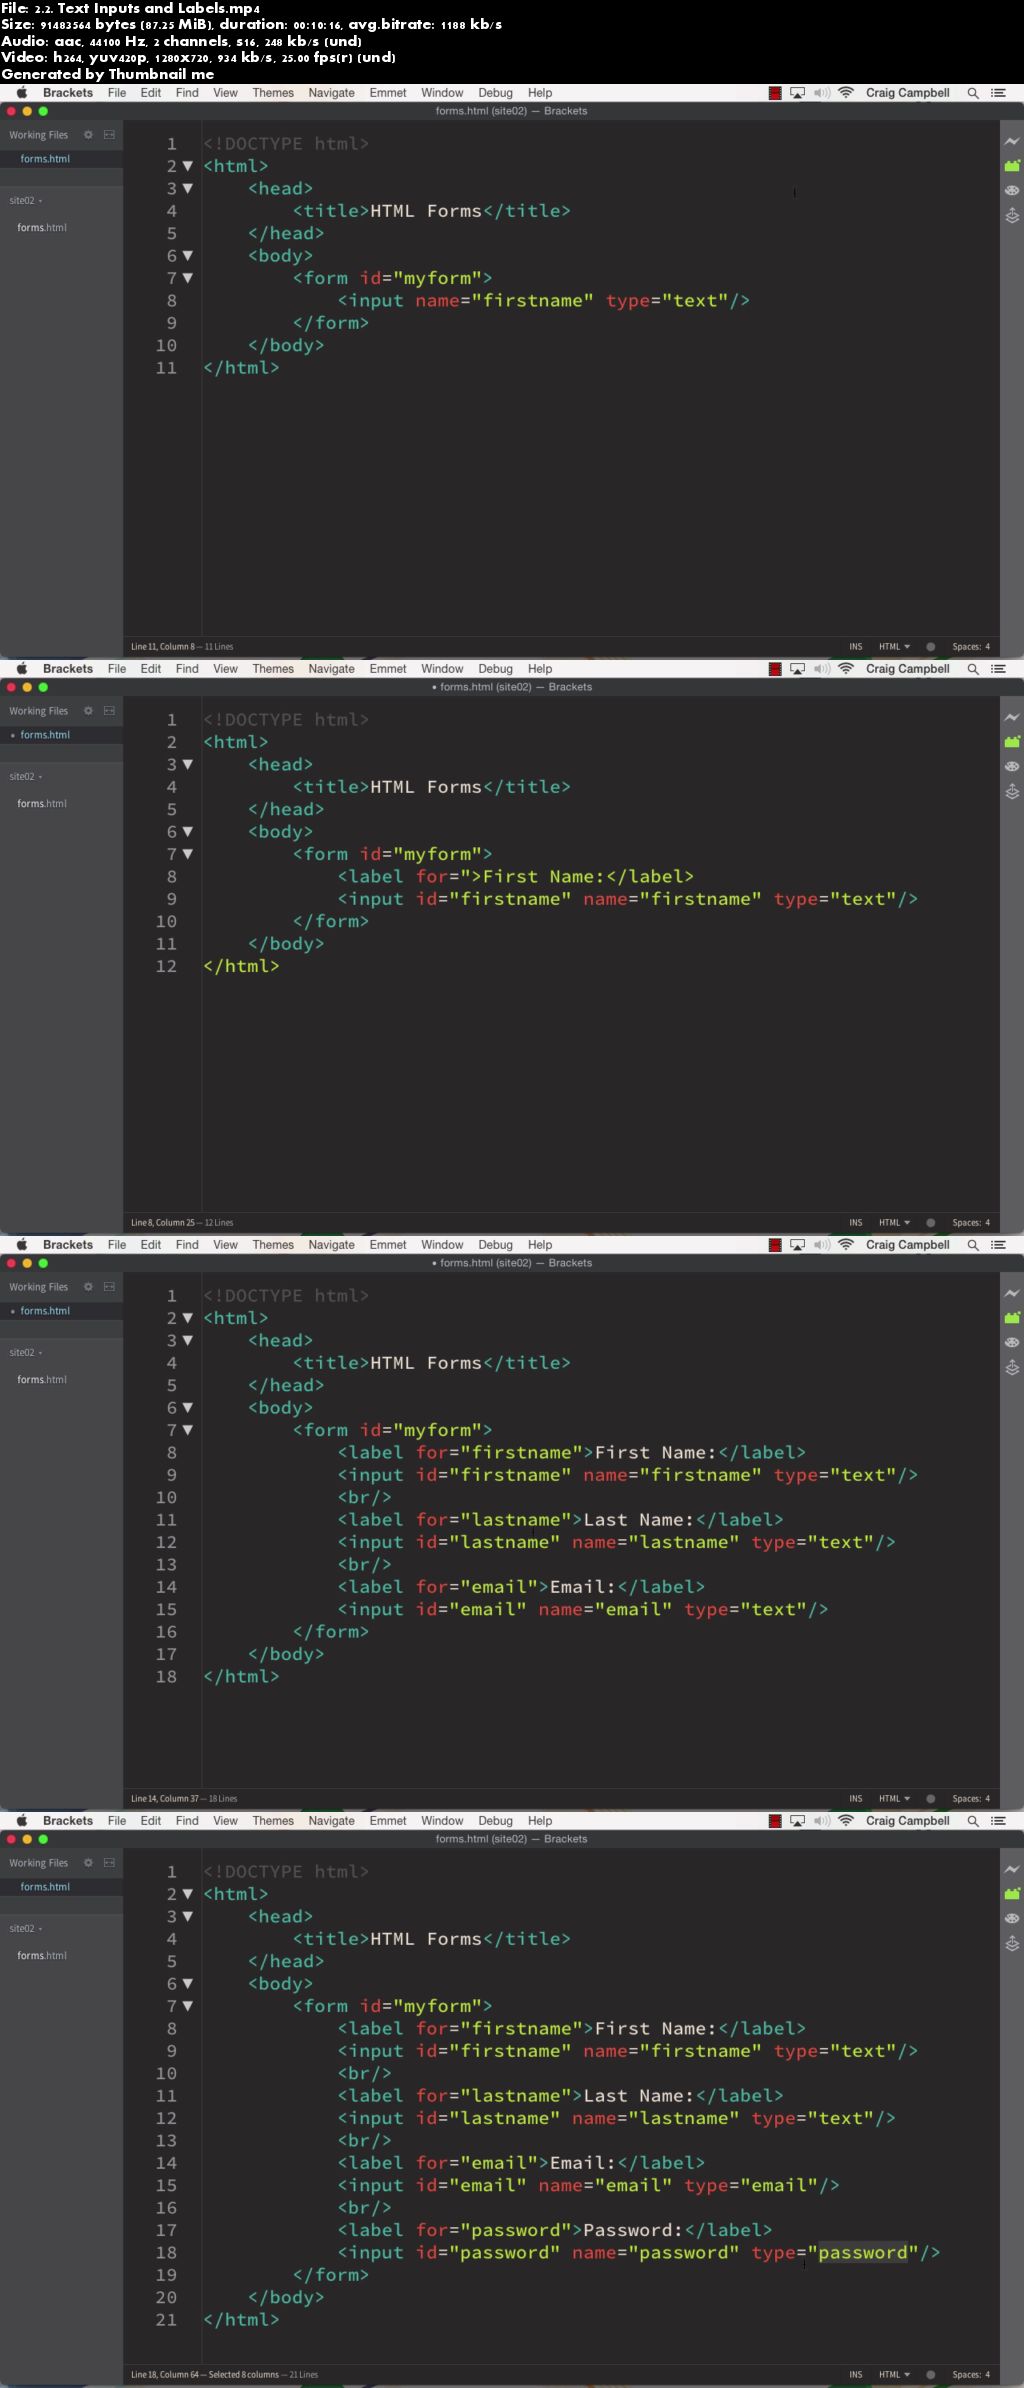Open Themes menu in the 18-line frame

coord(273,1245)
